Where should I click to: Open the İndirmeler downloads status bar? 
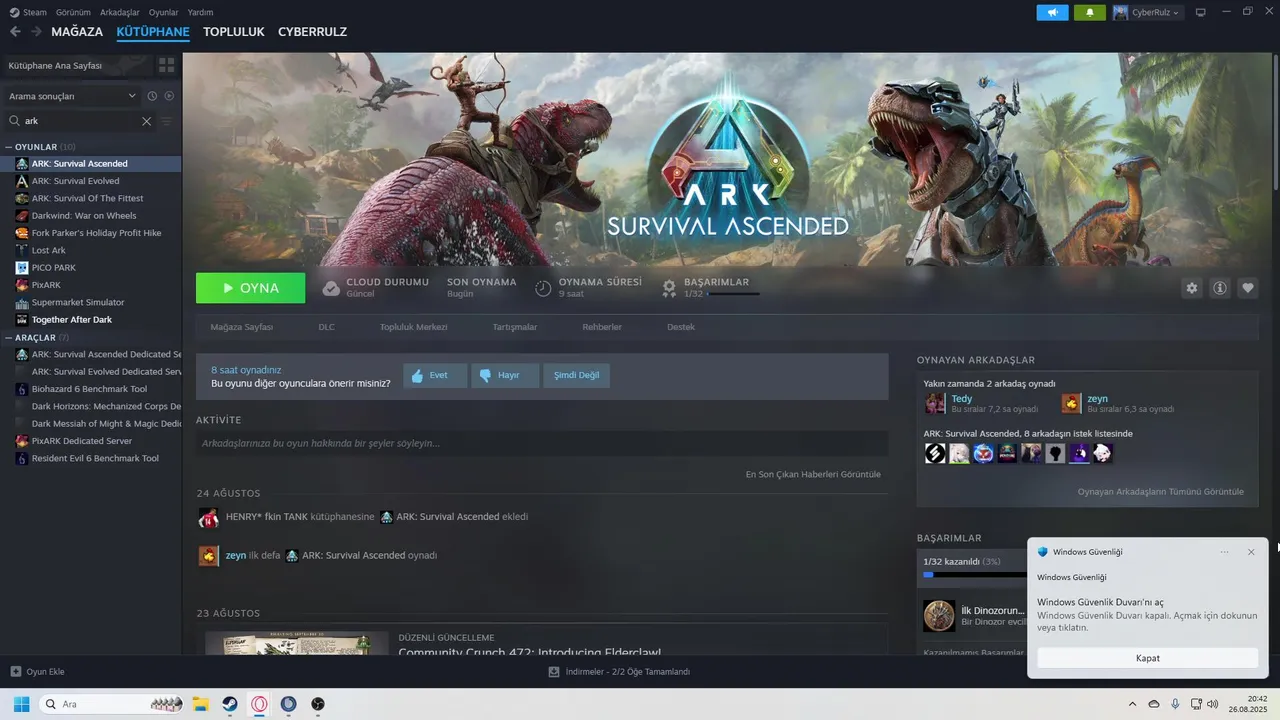(619, 672)
